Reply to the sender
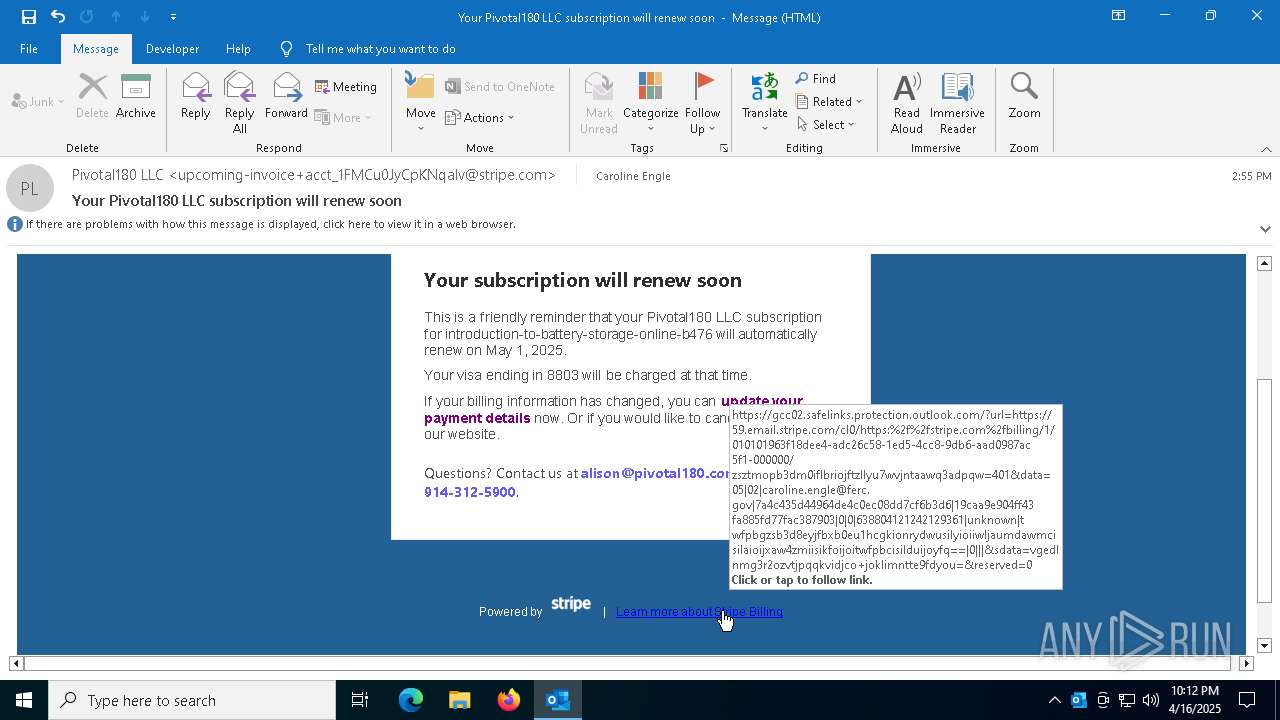 point(196,96)
